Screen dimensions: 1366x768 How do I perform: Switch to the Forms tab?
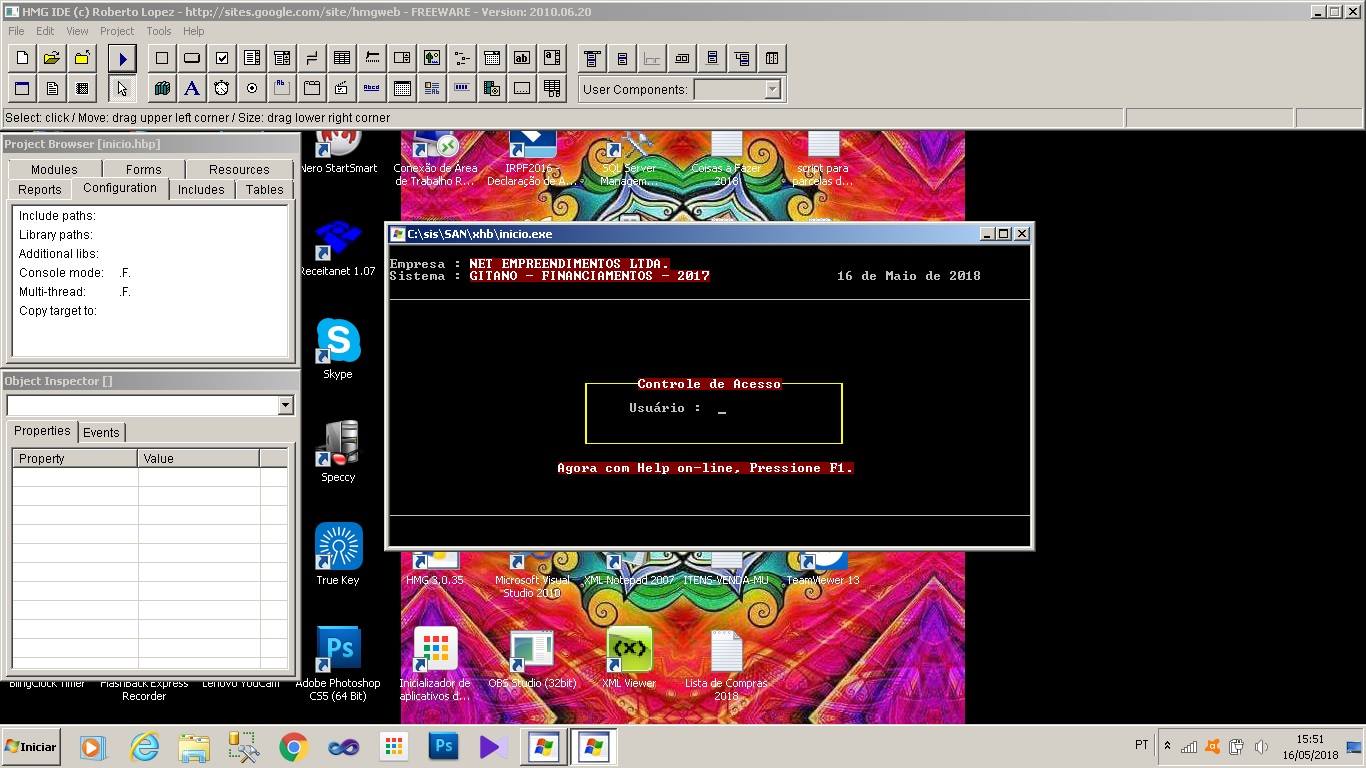click(144, 169)
